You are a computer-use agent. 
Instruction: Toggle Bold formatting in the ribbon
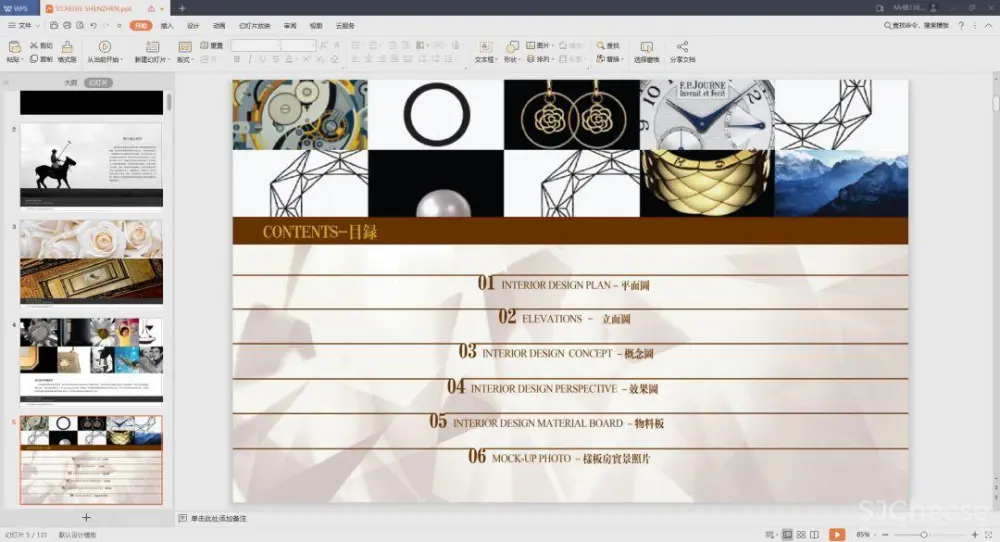[x=235, y=59]
